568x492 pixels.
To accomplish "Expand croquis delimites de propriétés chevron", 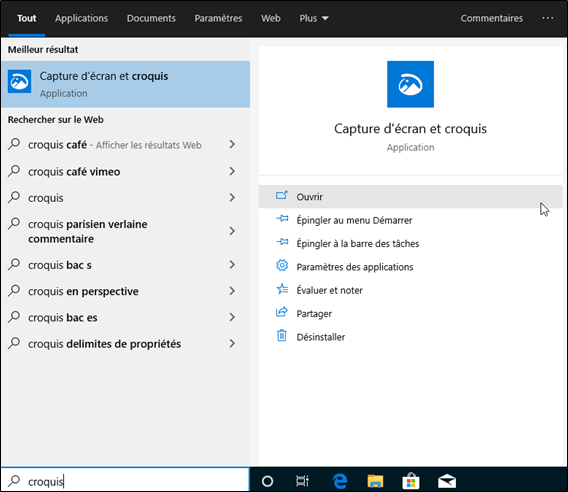I will [232, 343].
